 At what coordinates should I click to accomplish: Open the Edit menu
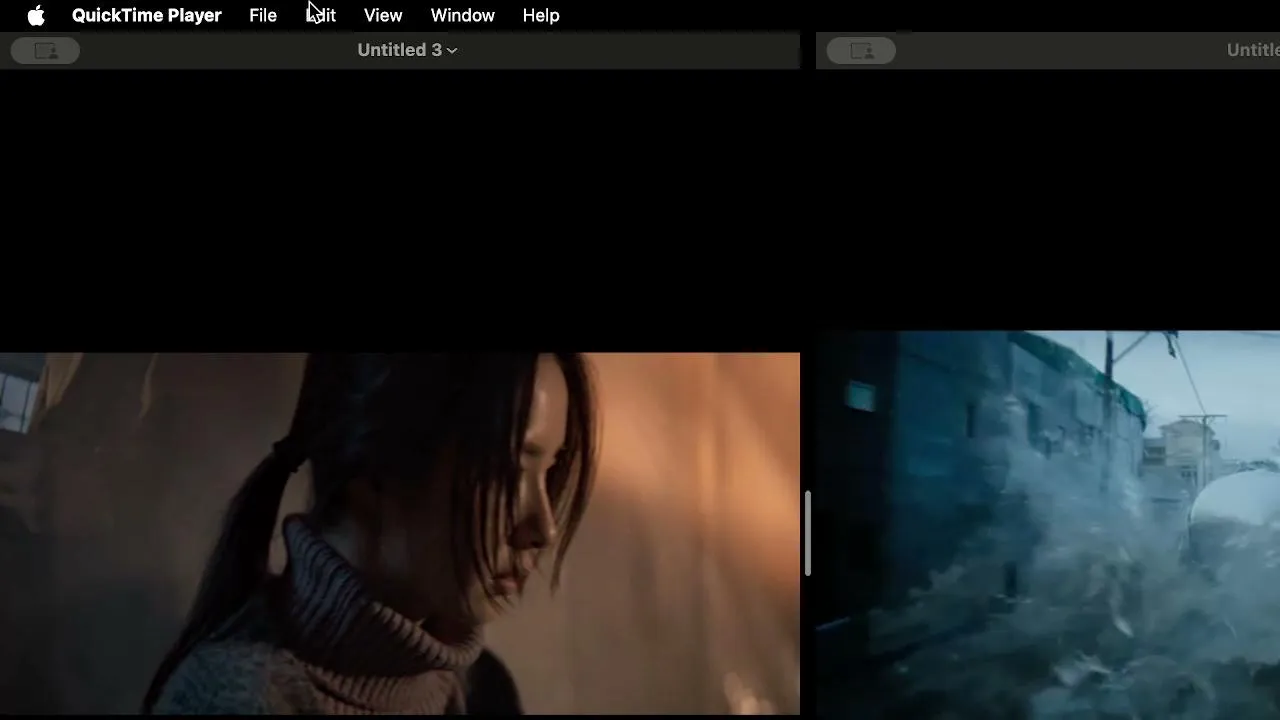321,16
